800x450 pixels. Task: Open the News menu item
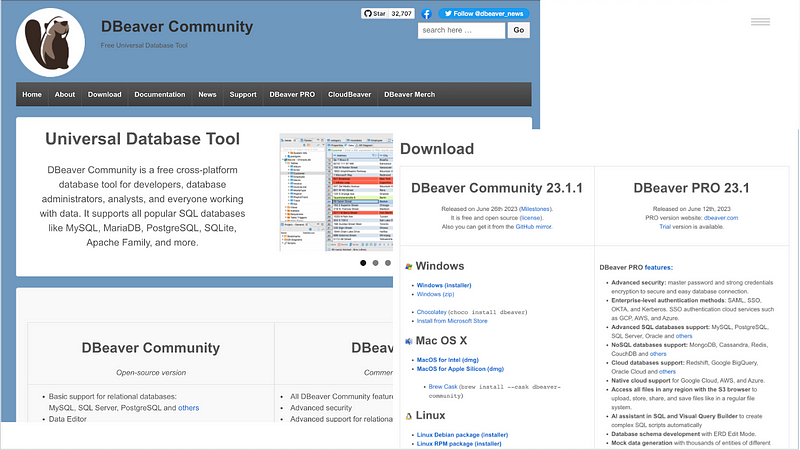tap(207, 94)
